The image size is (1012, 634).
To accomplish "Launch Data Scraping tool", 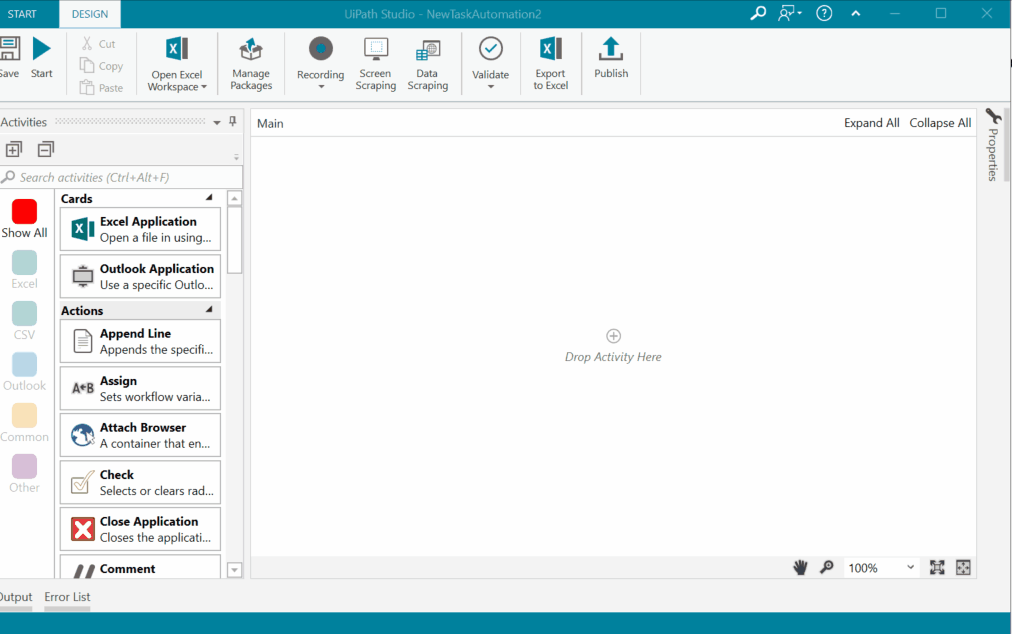I will click(427, 64).
